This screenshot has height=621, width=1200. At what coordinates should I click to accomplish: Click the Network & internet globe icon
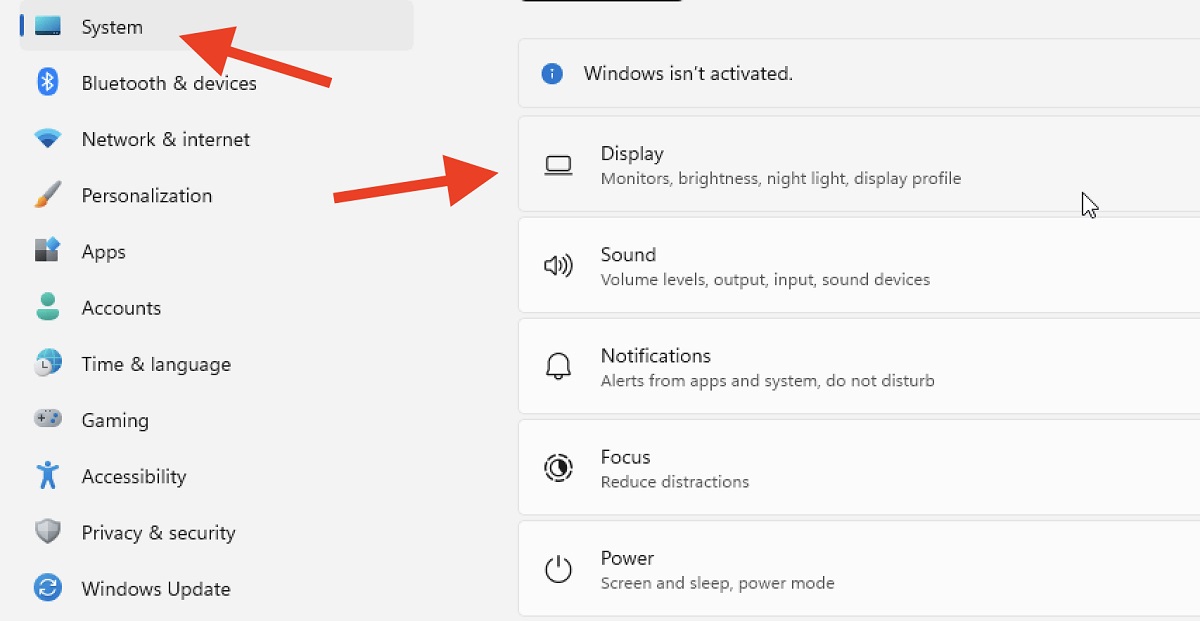[47, 139]
